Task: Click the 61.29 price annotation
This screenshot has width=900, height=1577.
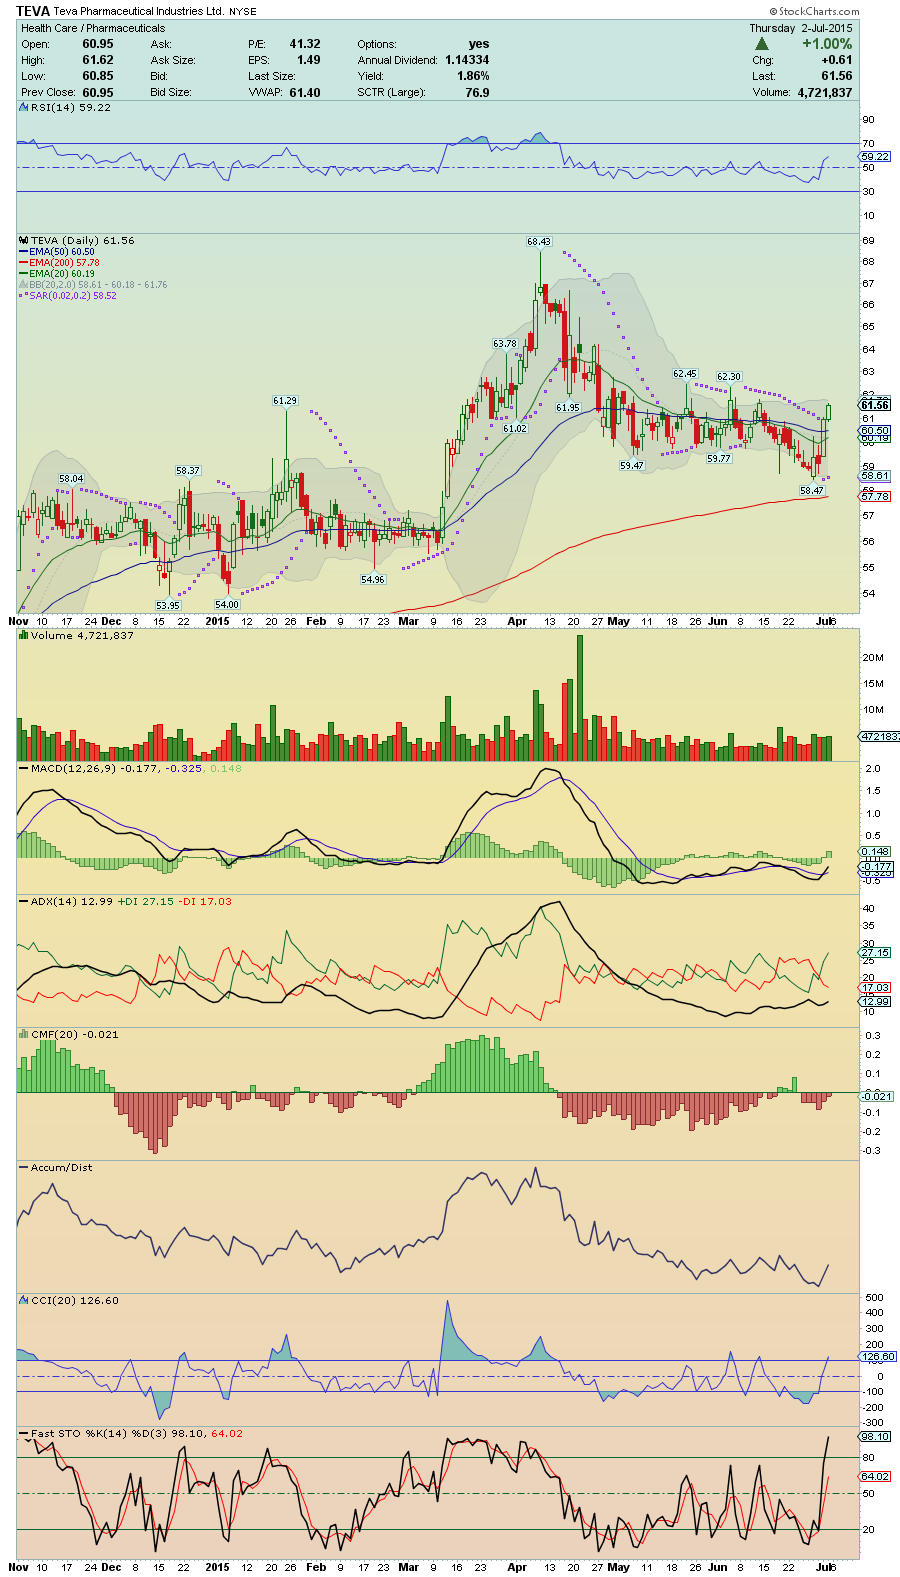Action: tap(285, 401)
